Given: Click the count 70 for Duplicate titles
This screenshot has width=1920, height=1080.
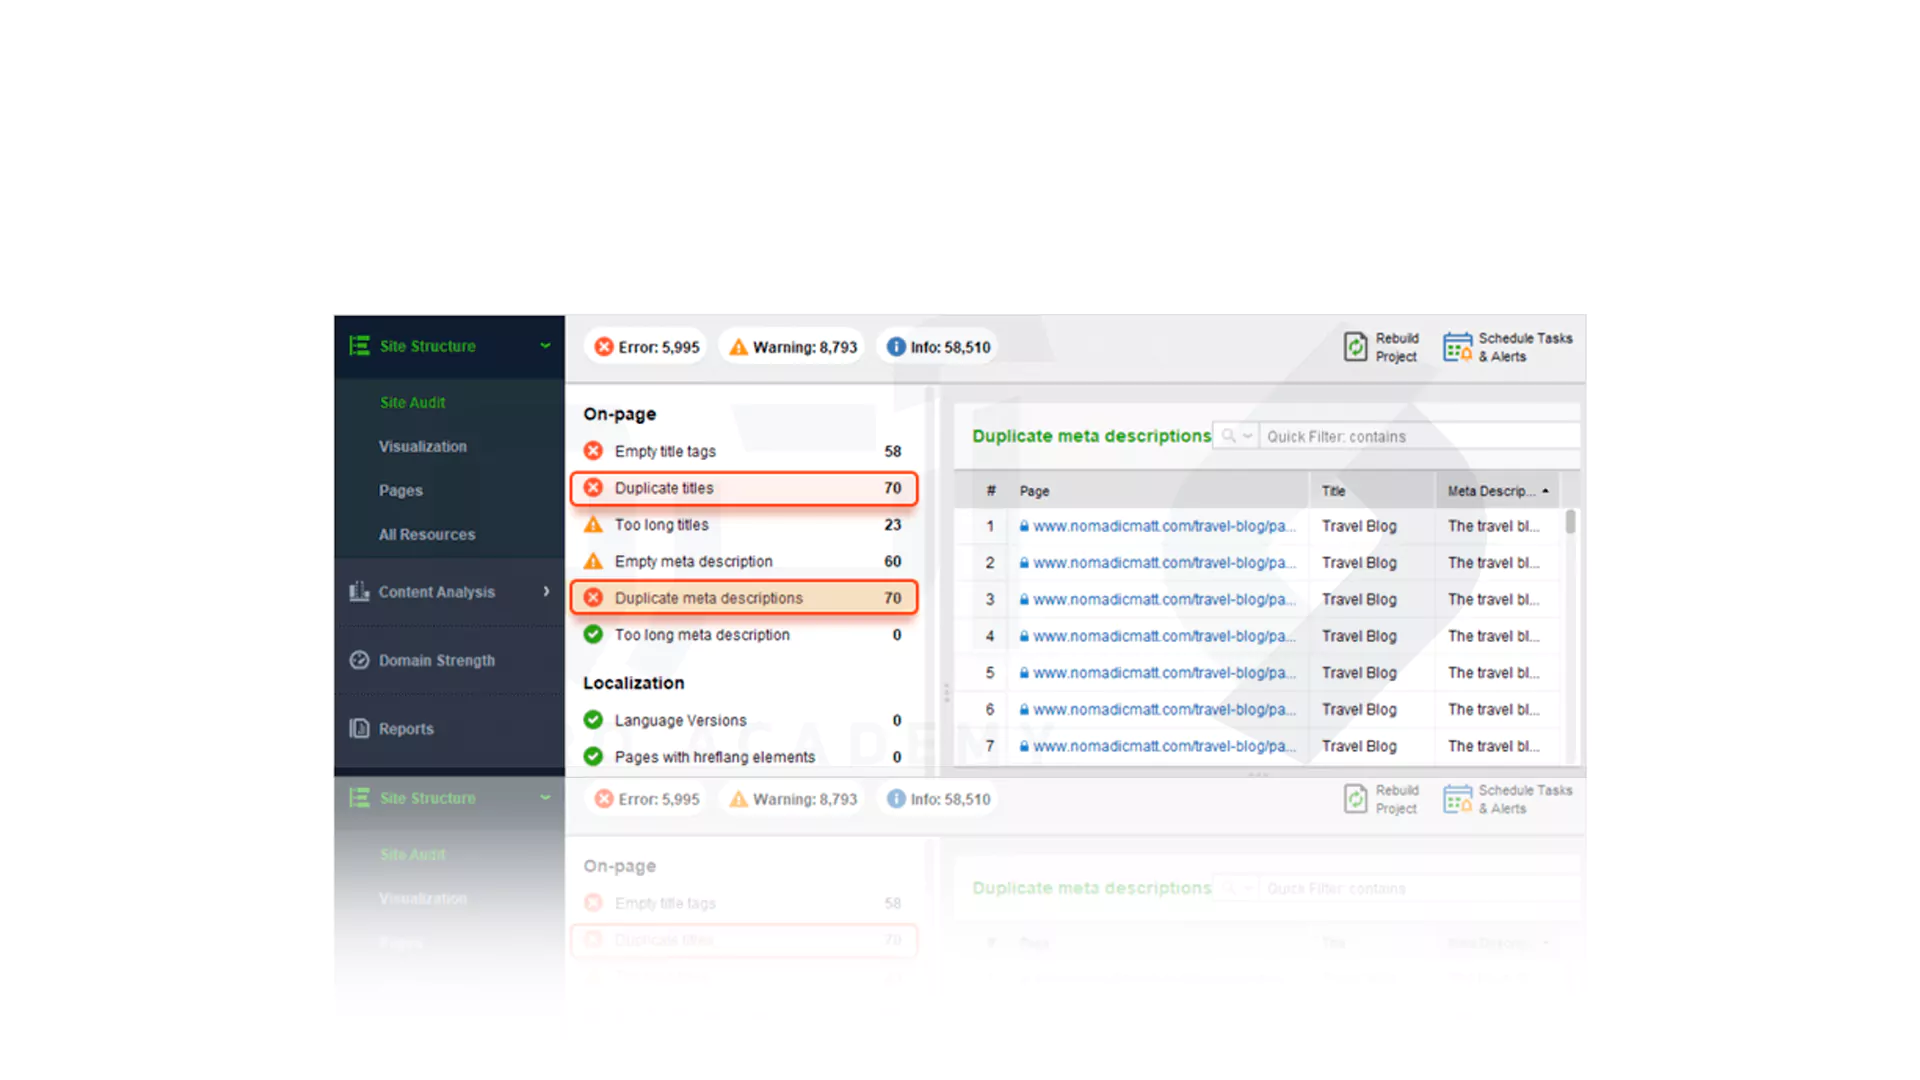Looking at the screenshot, I should point(892,488).
